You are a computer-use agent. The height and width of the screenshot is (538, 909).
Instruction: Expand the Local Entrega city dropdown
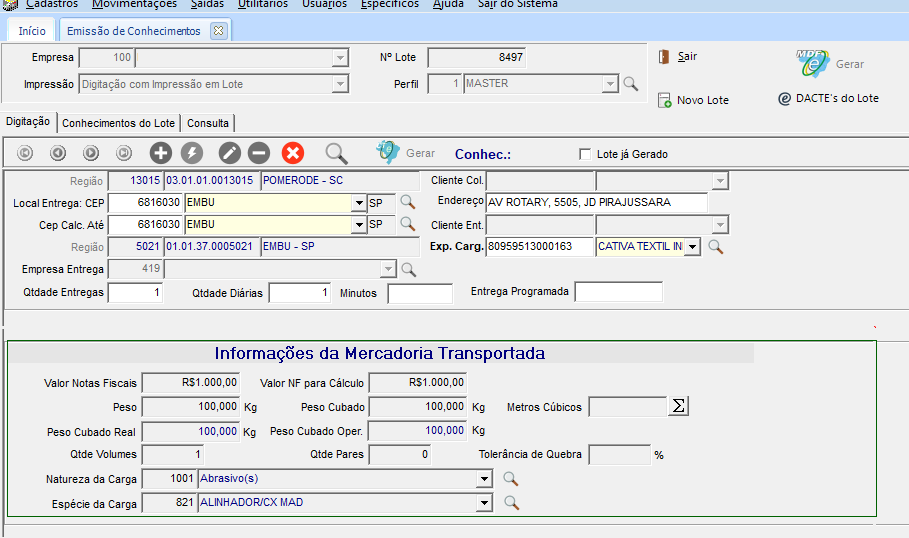tap(359, 203)
